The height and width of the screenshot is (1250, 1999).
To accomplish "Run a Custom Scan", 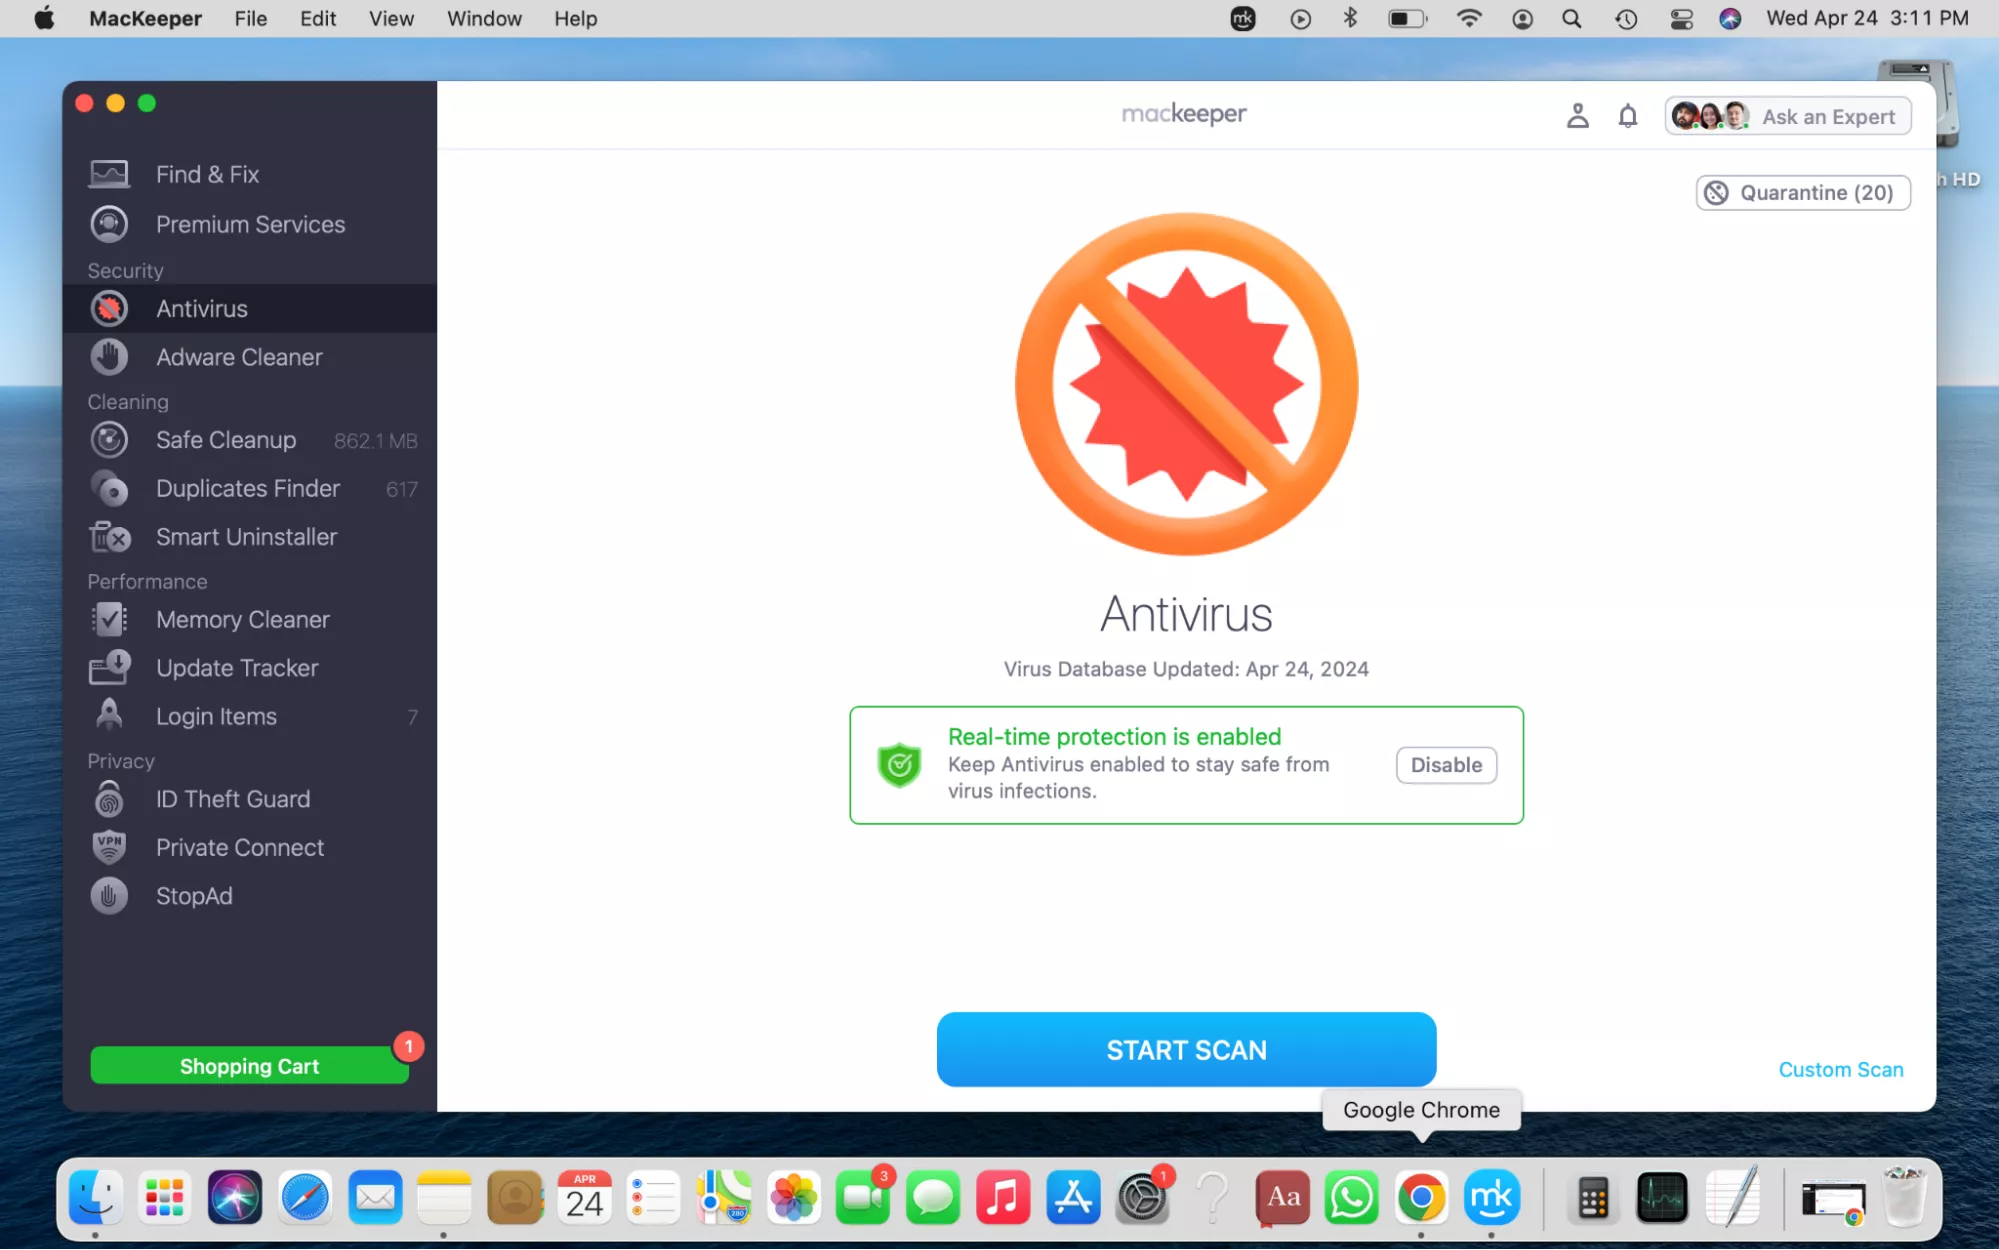I will tap(1840, 1069).
